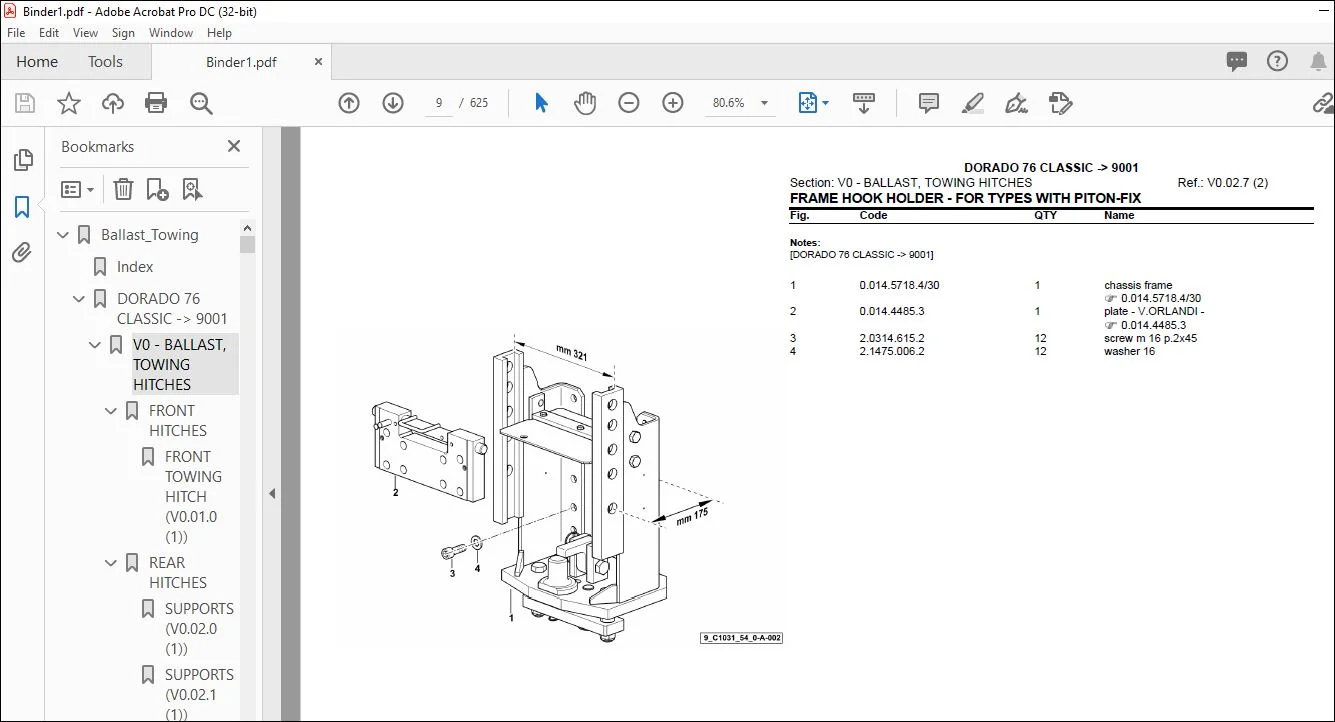Viewport: 1335px width, 722px height.
Task: Delete the selected bookmark with trash icon
Action: pyautogui.click(x=123, y=189)
